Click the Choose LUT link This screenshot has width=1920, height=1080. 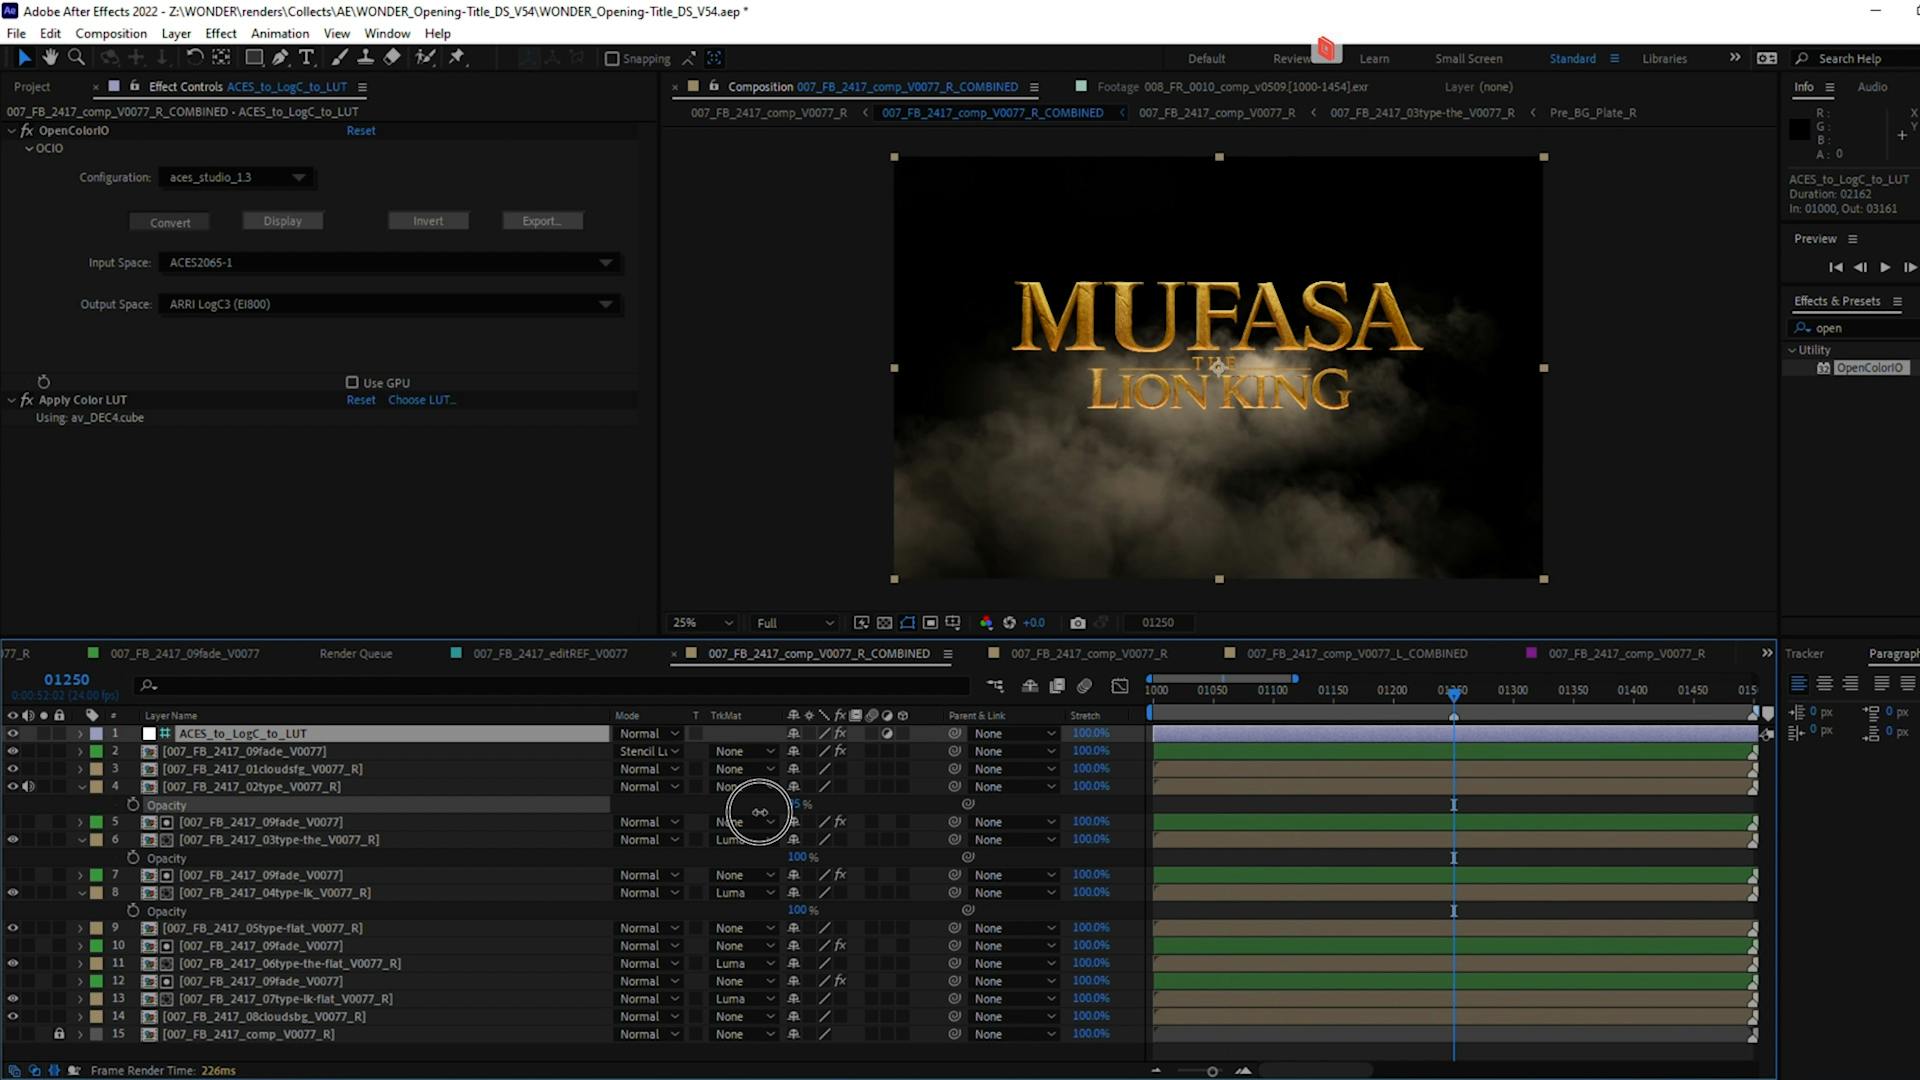point(422,400)
